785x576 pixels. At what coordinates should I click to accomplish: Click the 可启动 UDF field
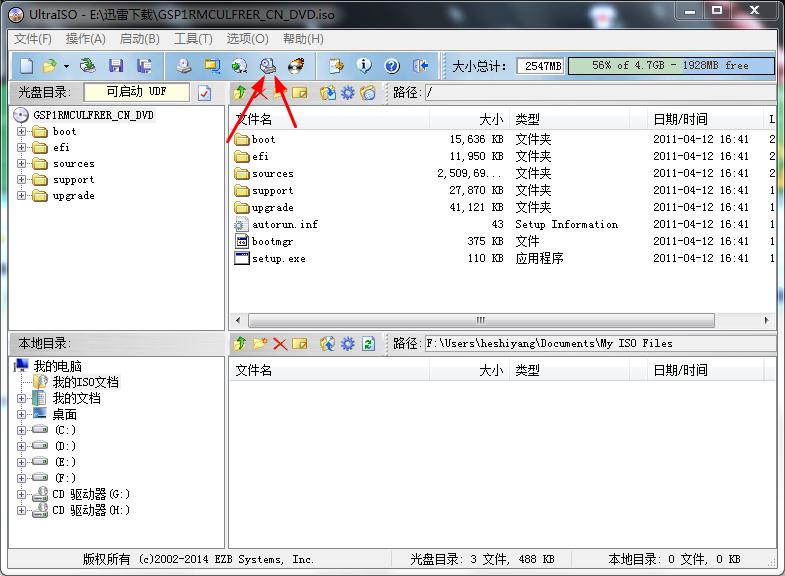137,92
